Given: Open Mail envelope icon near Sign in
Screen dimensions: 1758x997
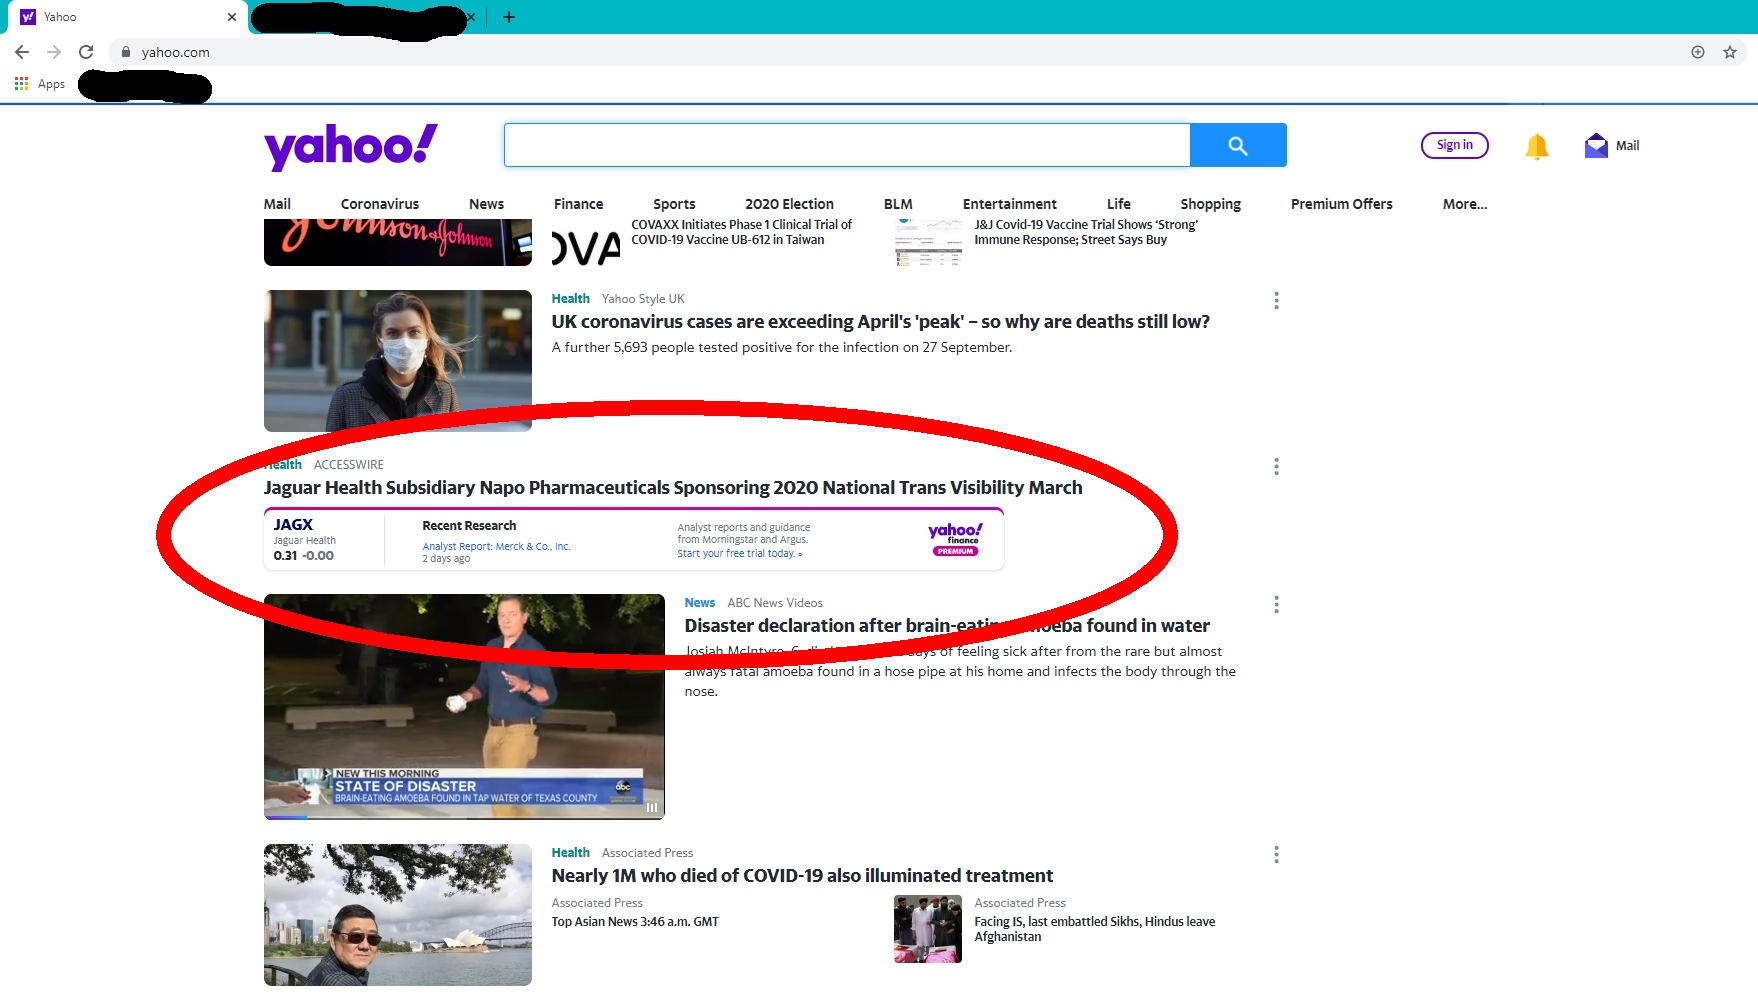Looking at the screenshot, I should click(1596, 146).
